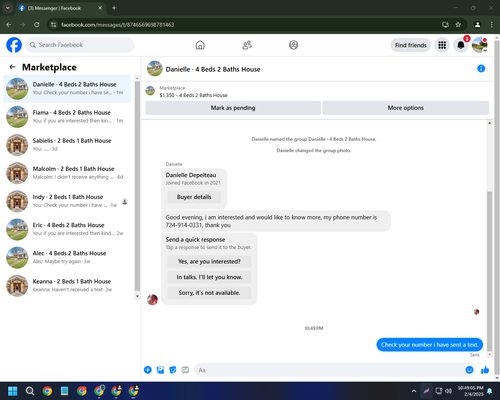Open the account profile menu

[480, 45]
